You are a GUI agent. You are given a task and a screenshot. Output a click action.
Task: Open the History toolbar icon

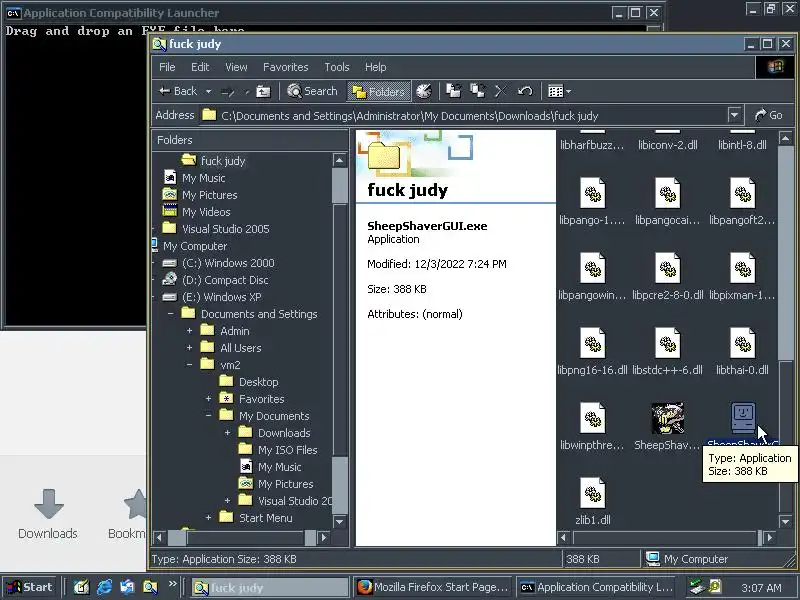click(423, 91)
